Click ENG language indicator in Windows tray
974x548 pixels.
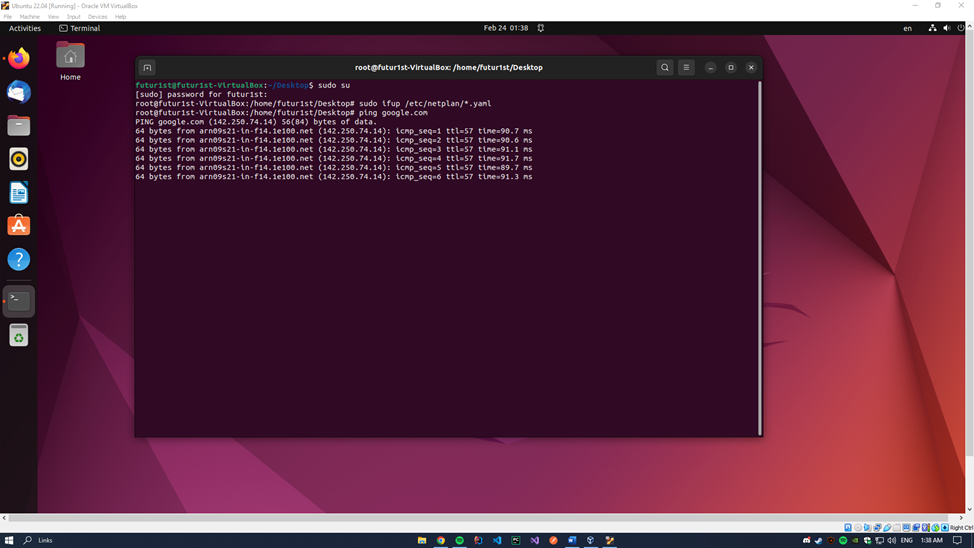click(907, 541)
